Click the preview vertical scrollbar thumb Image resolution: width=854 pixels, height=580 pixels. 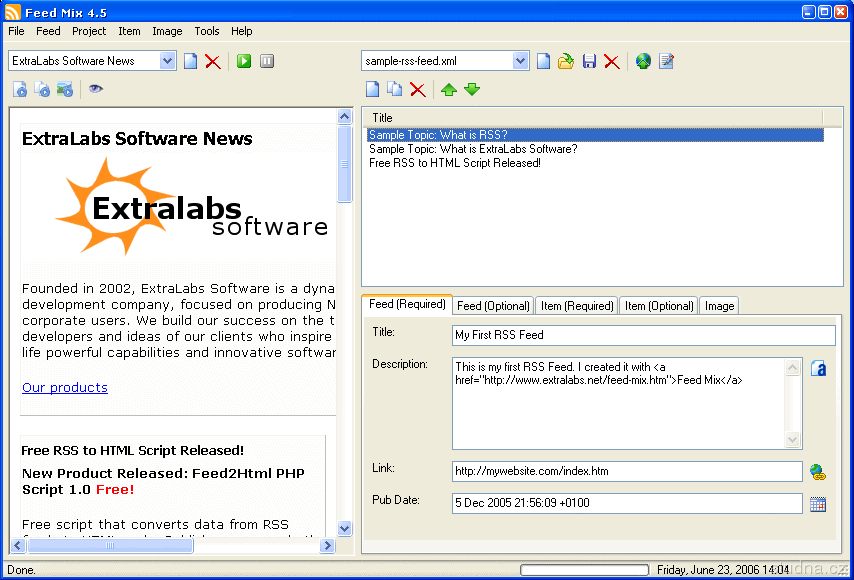point(344,164)
